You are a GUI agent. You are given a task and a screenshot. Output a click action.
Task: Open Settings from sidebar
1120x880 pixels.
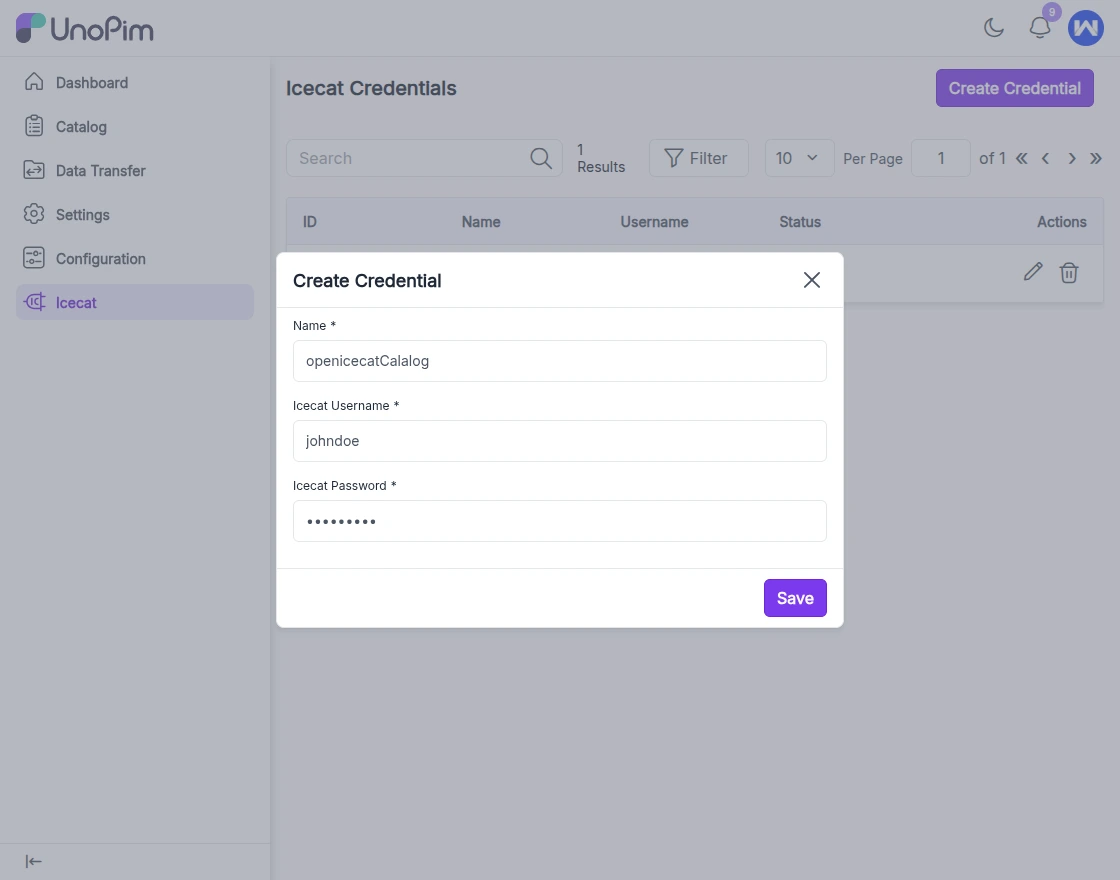(134, 214)
